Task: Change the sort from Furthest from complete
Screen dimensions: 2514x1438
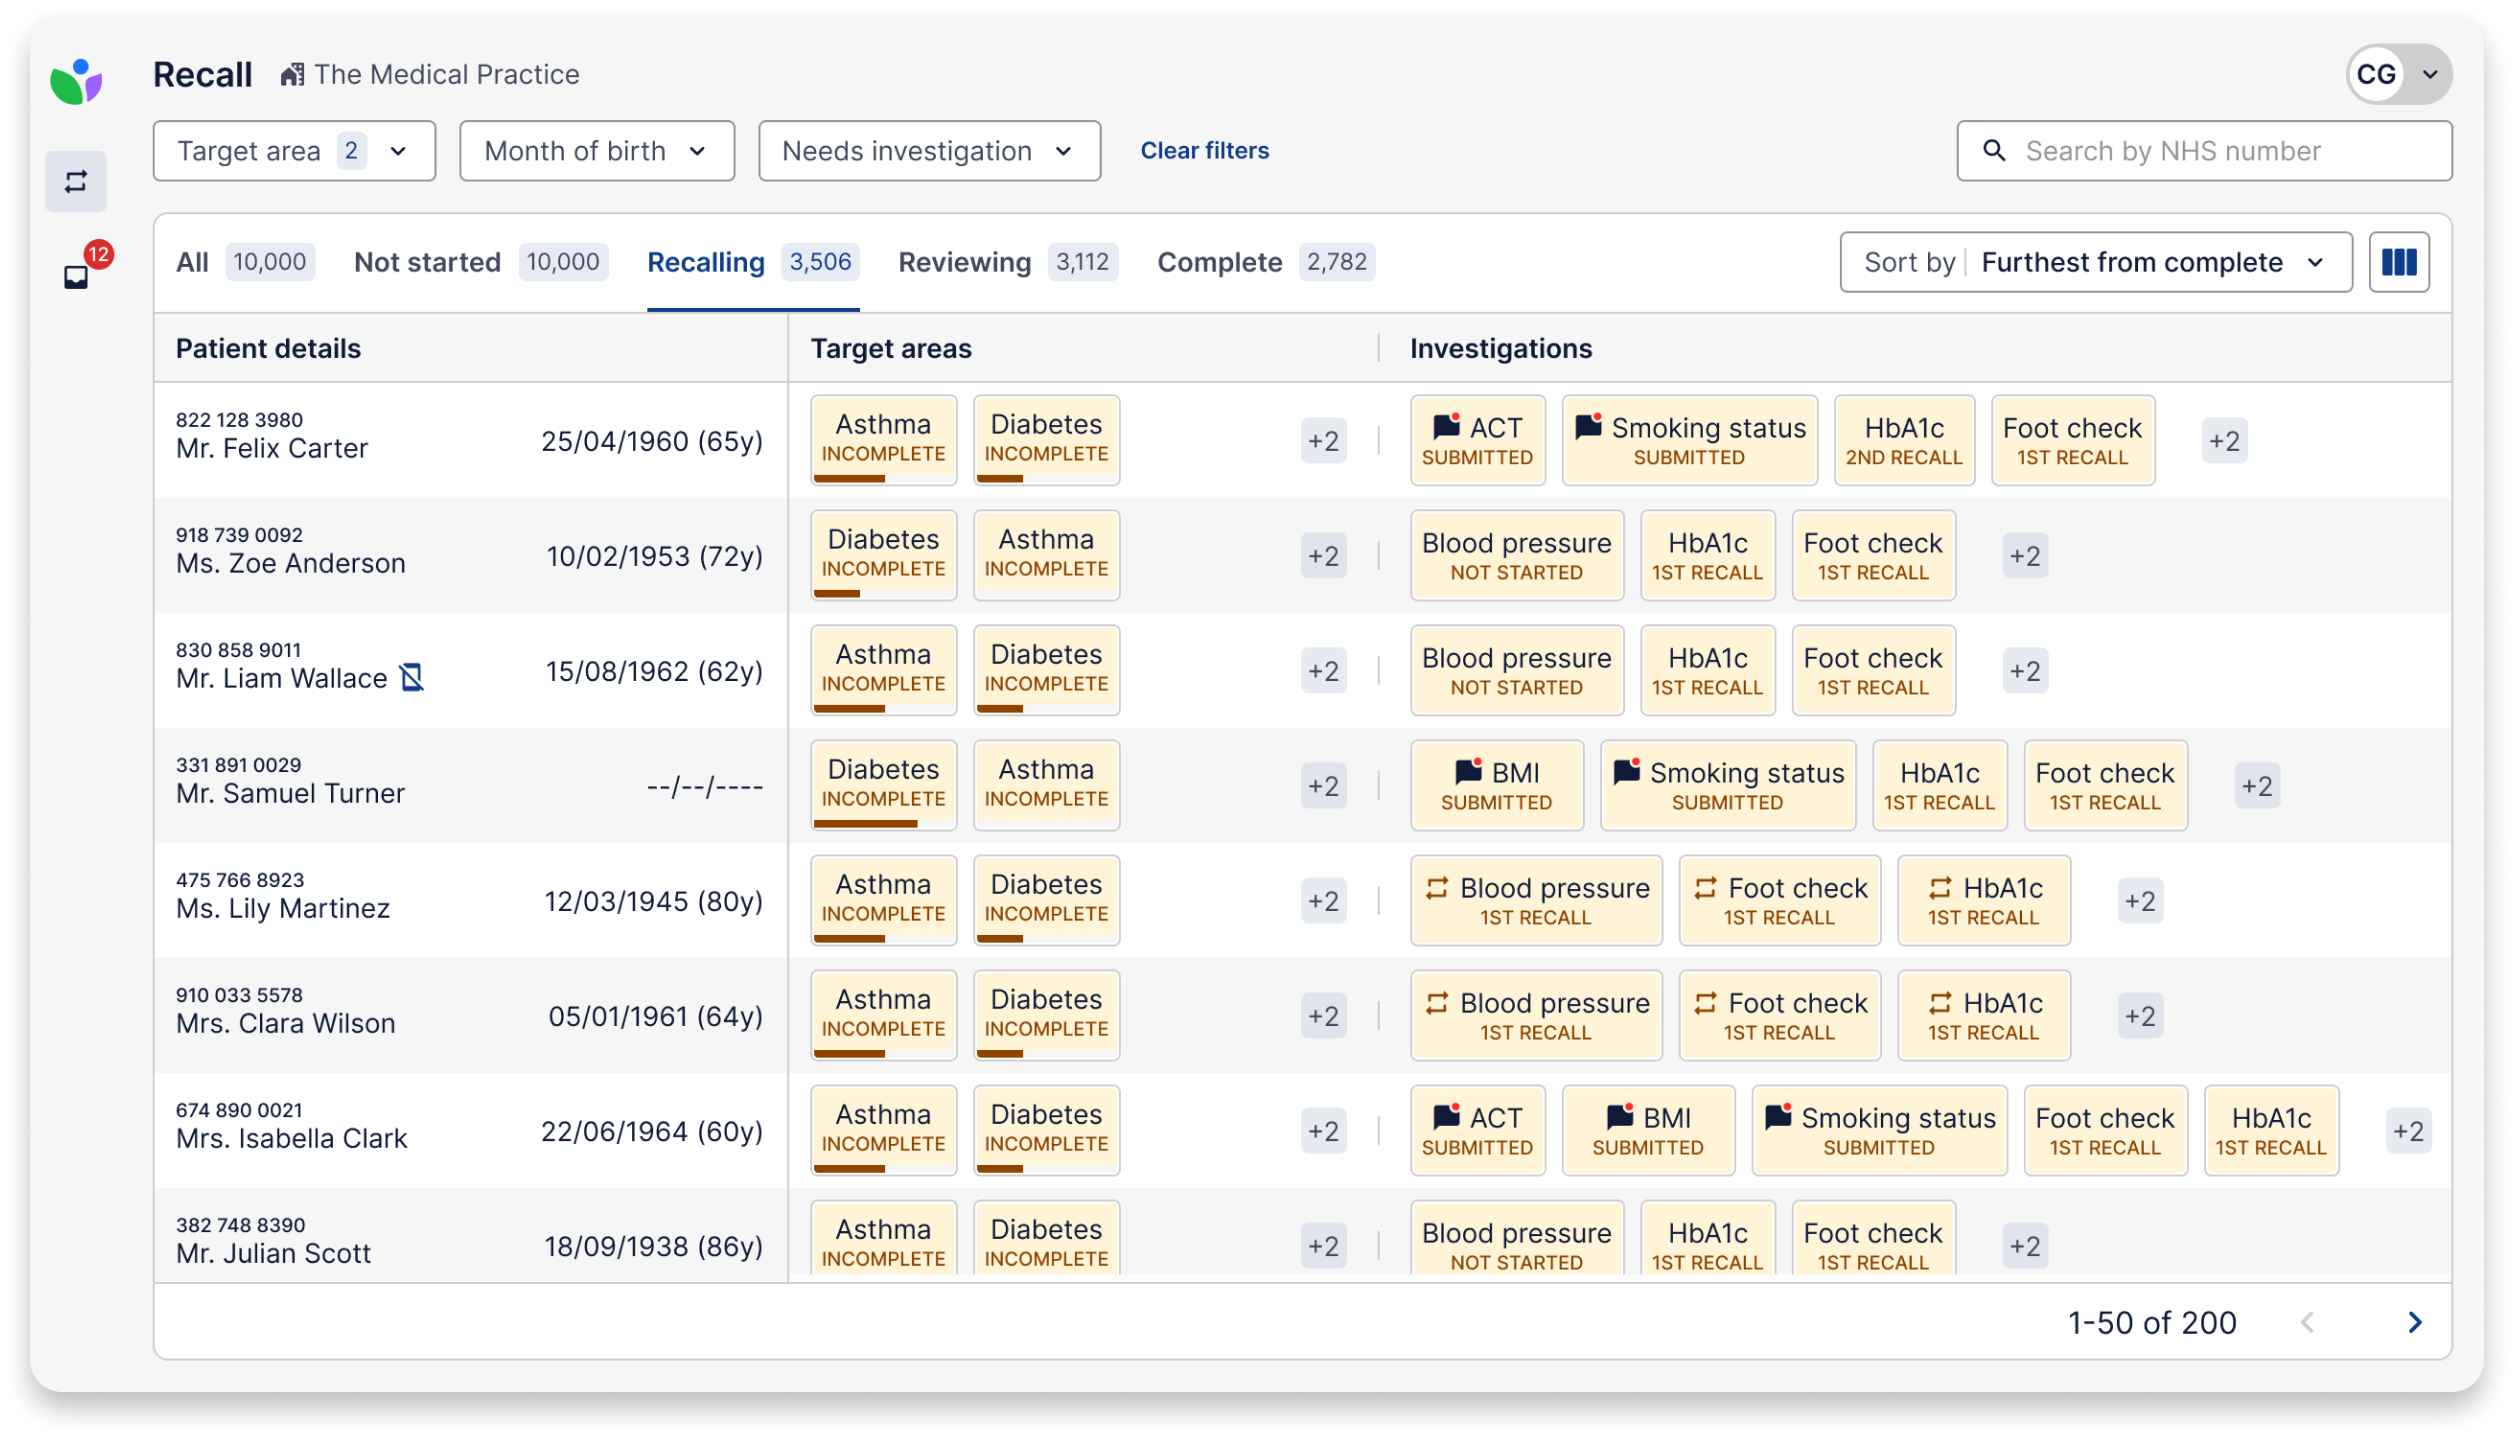Action: 2160,261
